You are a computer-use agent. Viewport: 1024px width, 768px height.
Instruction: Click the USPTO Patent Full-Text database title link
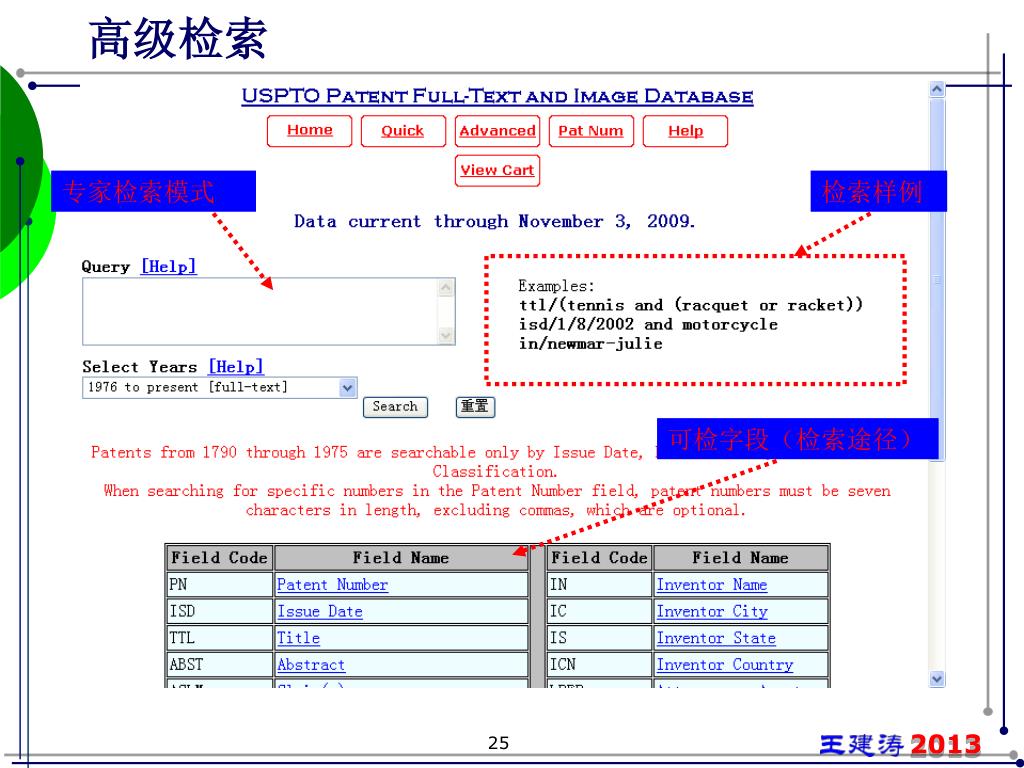(x=497, y=97)
